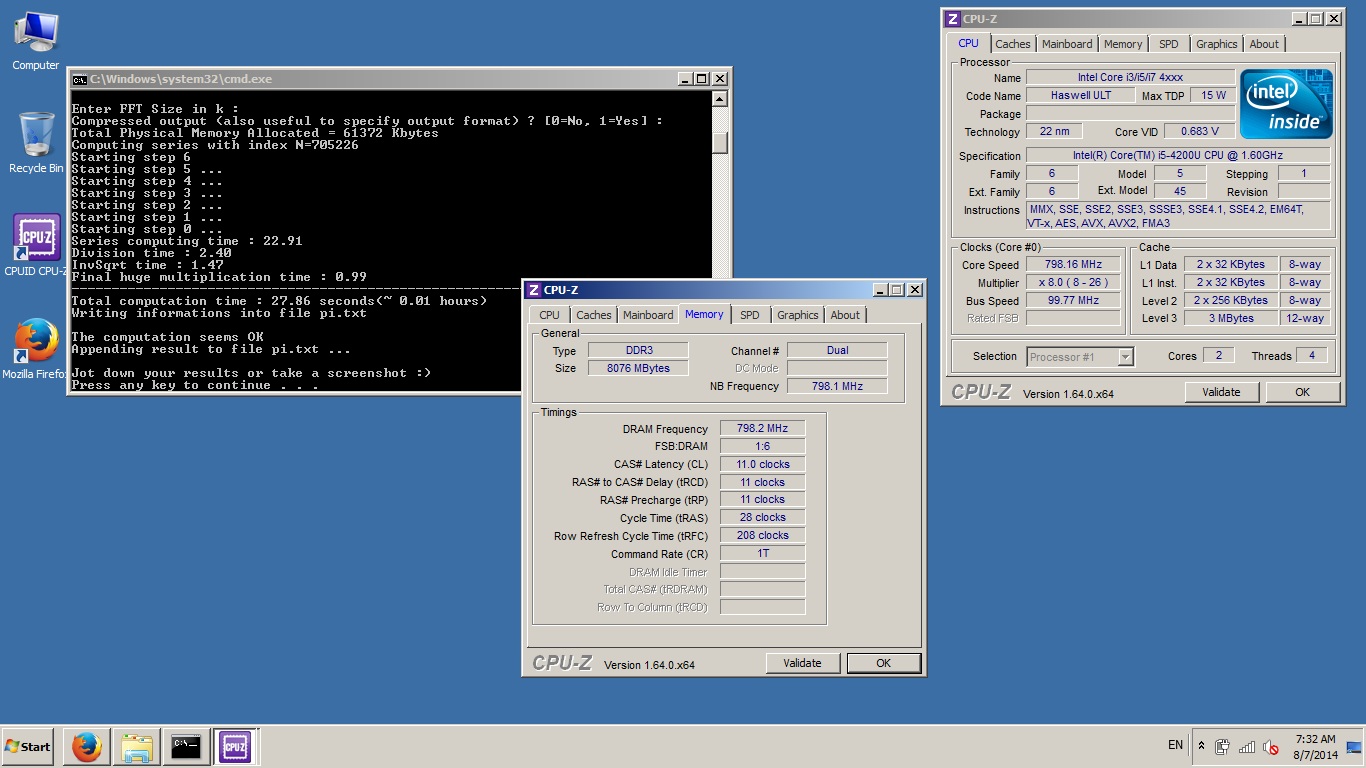The image size is (1366, 768).
Task: Switch to CPU tab in Memory window
Action: (549, 315)
